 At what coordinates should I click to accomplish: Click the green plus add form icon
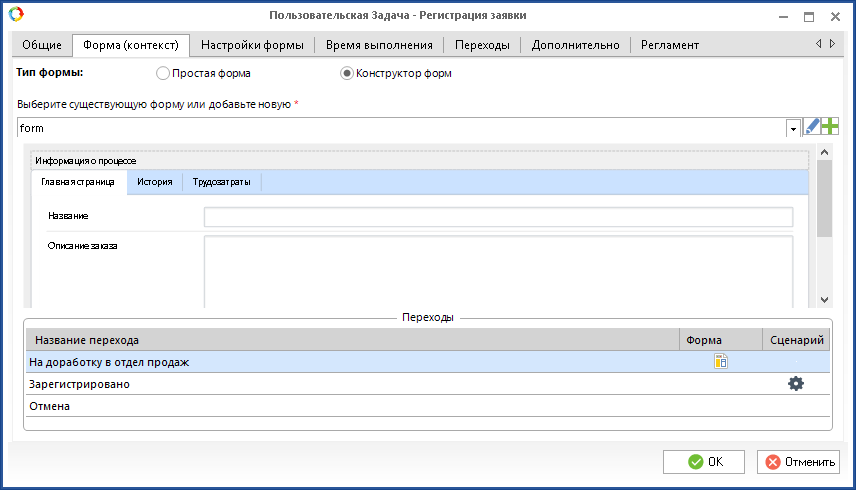point(830,127)
